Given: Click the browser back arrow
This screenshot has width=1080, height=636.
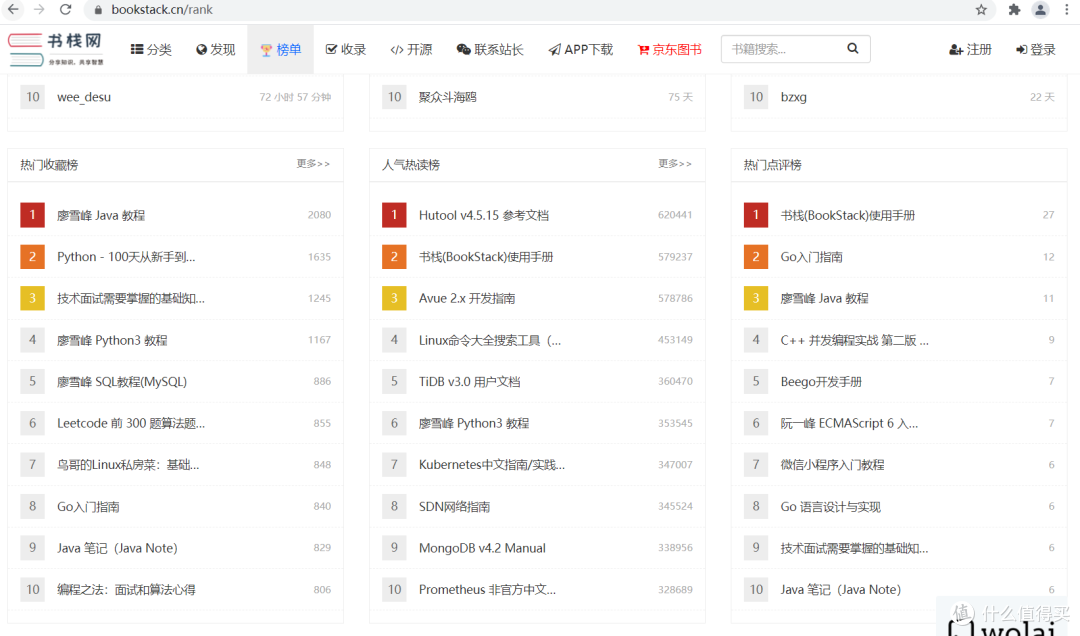Looking at the screenshot, I should tap(13, 10).
